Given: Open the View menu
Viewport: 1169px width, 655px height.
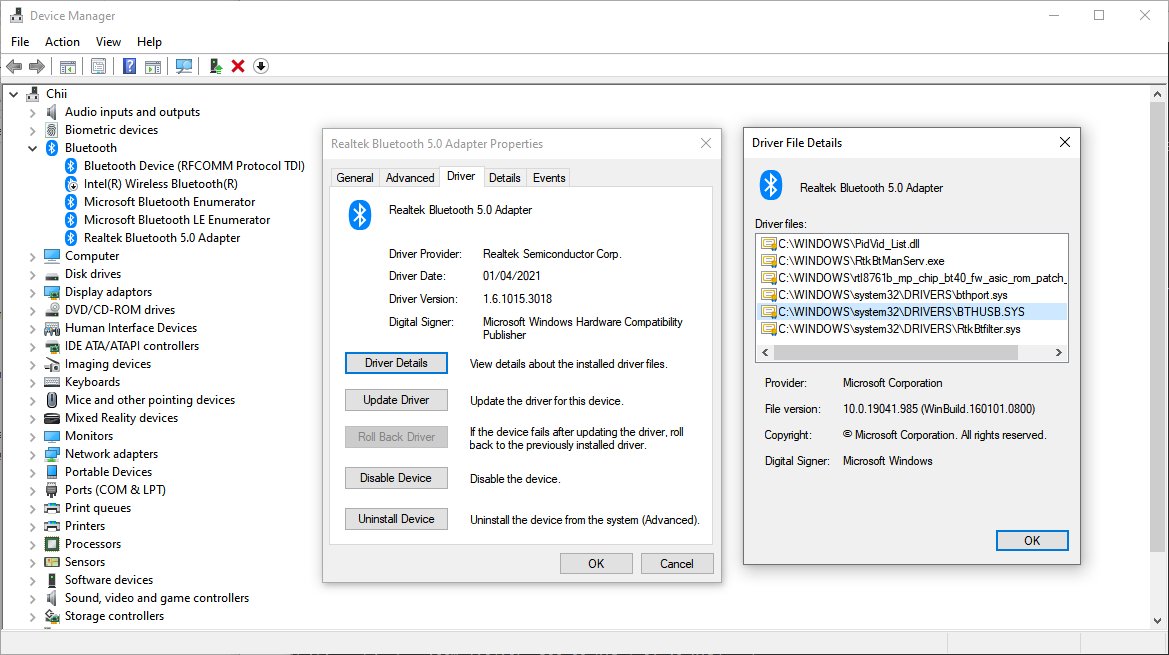Looking at the screenshot, I should tap(108, 41).
